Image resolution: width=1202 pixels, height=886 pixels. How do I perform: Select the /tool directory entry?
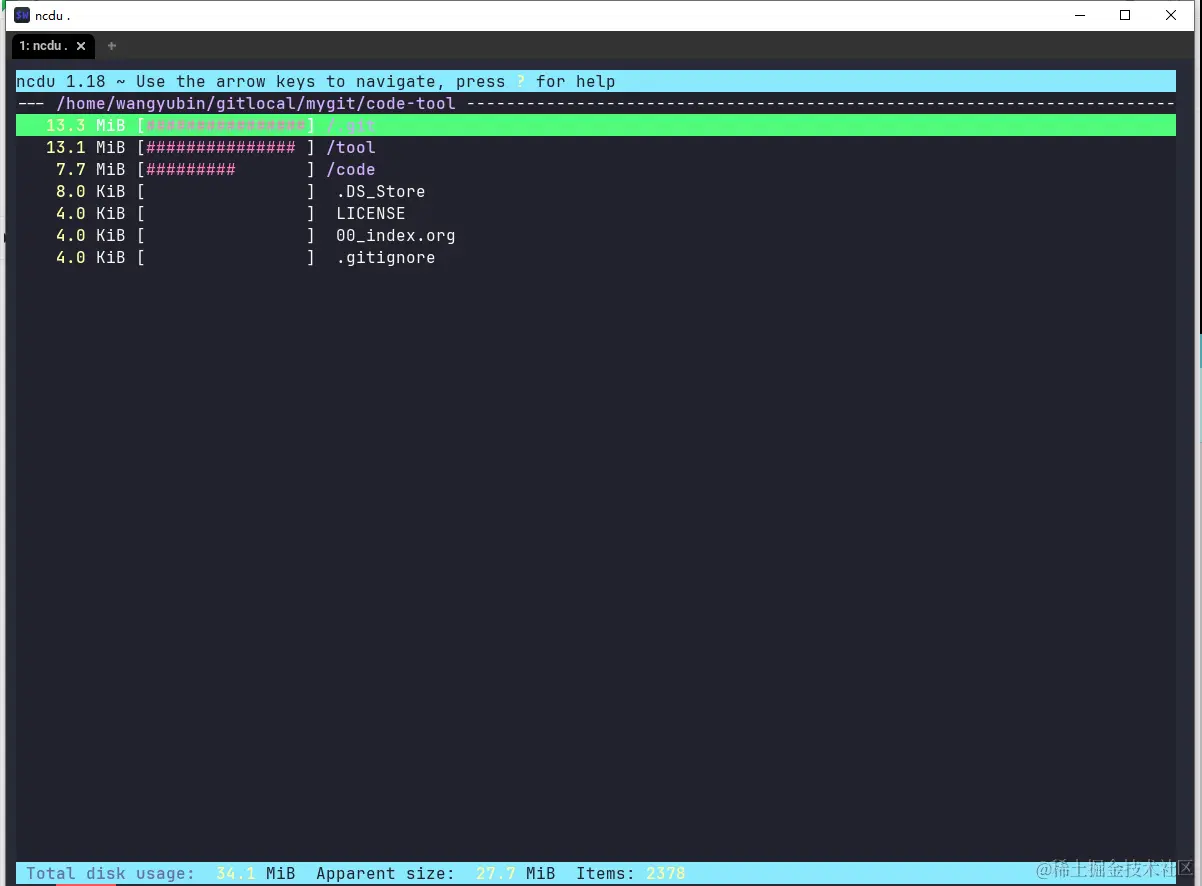(351, 147)
